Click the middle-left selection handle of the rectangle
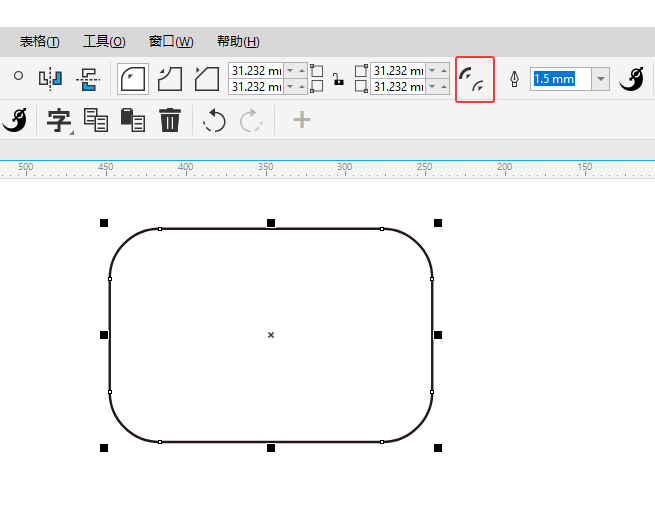Viewport: 655px width, 522px height. click(104, 335)
